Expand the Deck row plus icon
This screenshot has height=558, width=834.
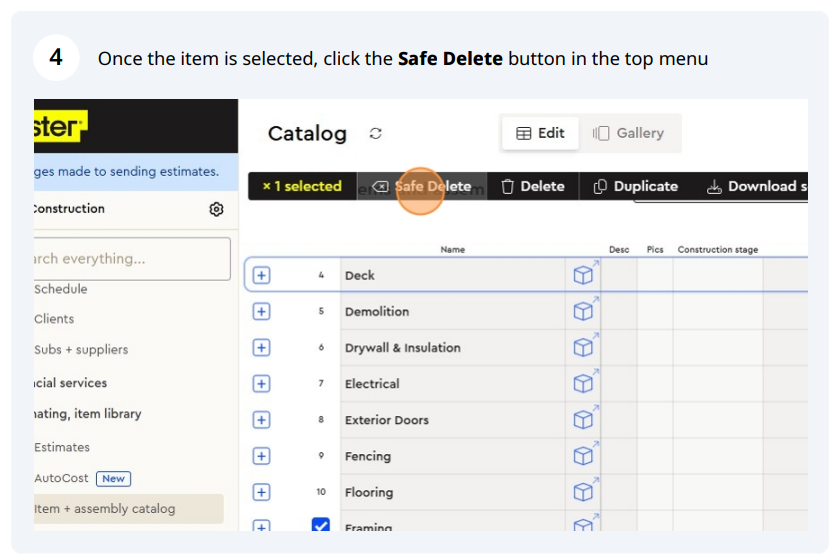pyautogui.click(x=261, y=276)
